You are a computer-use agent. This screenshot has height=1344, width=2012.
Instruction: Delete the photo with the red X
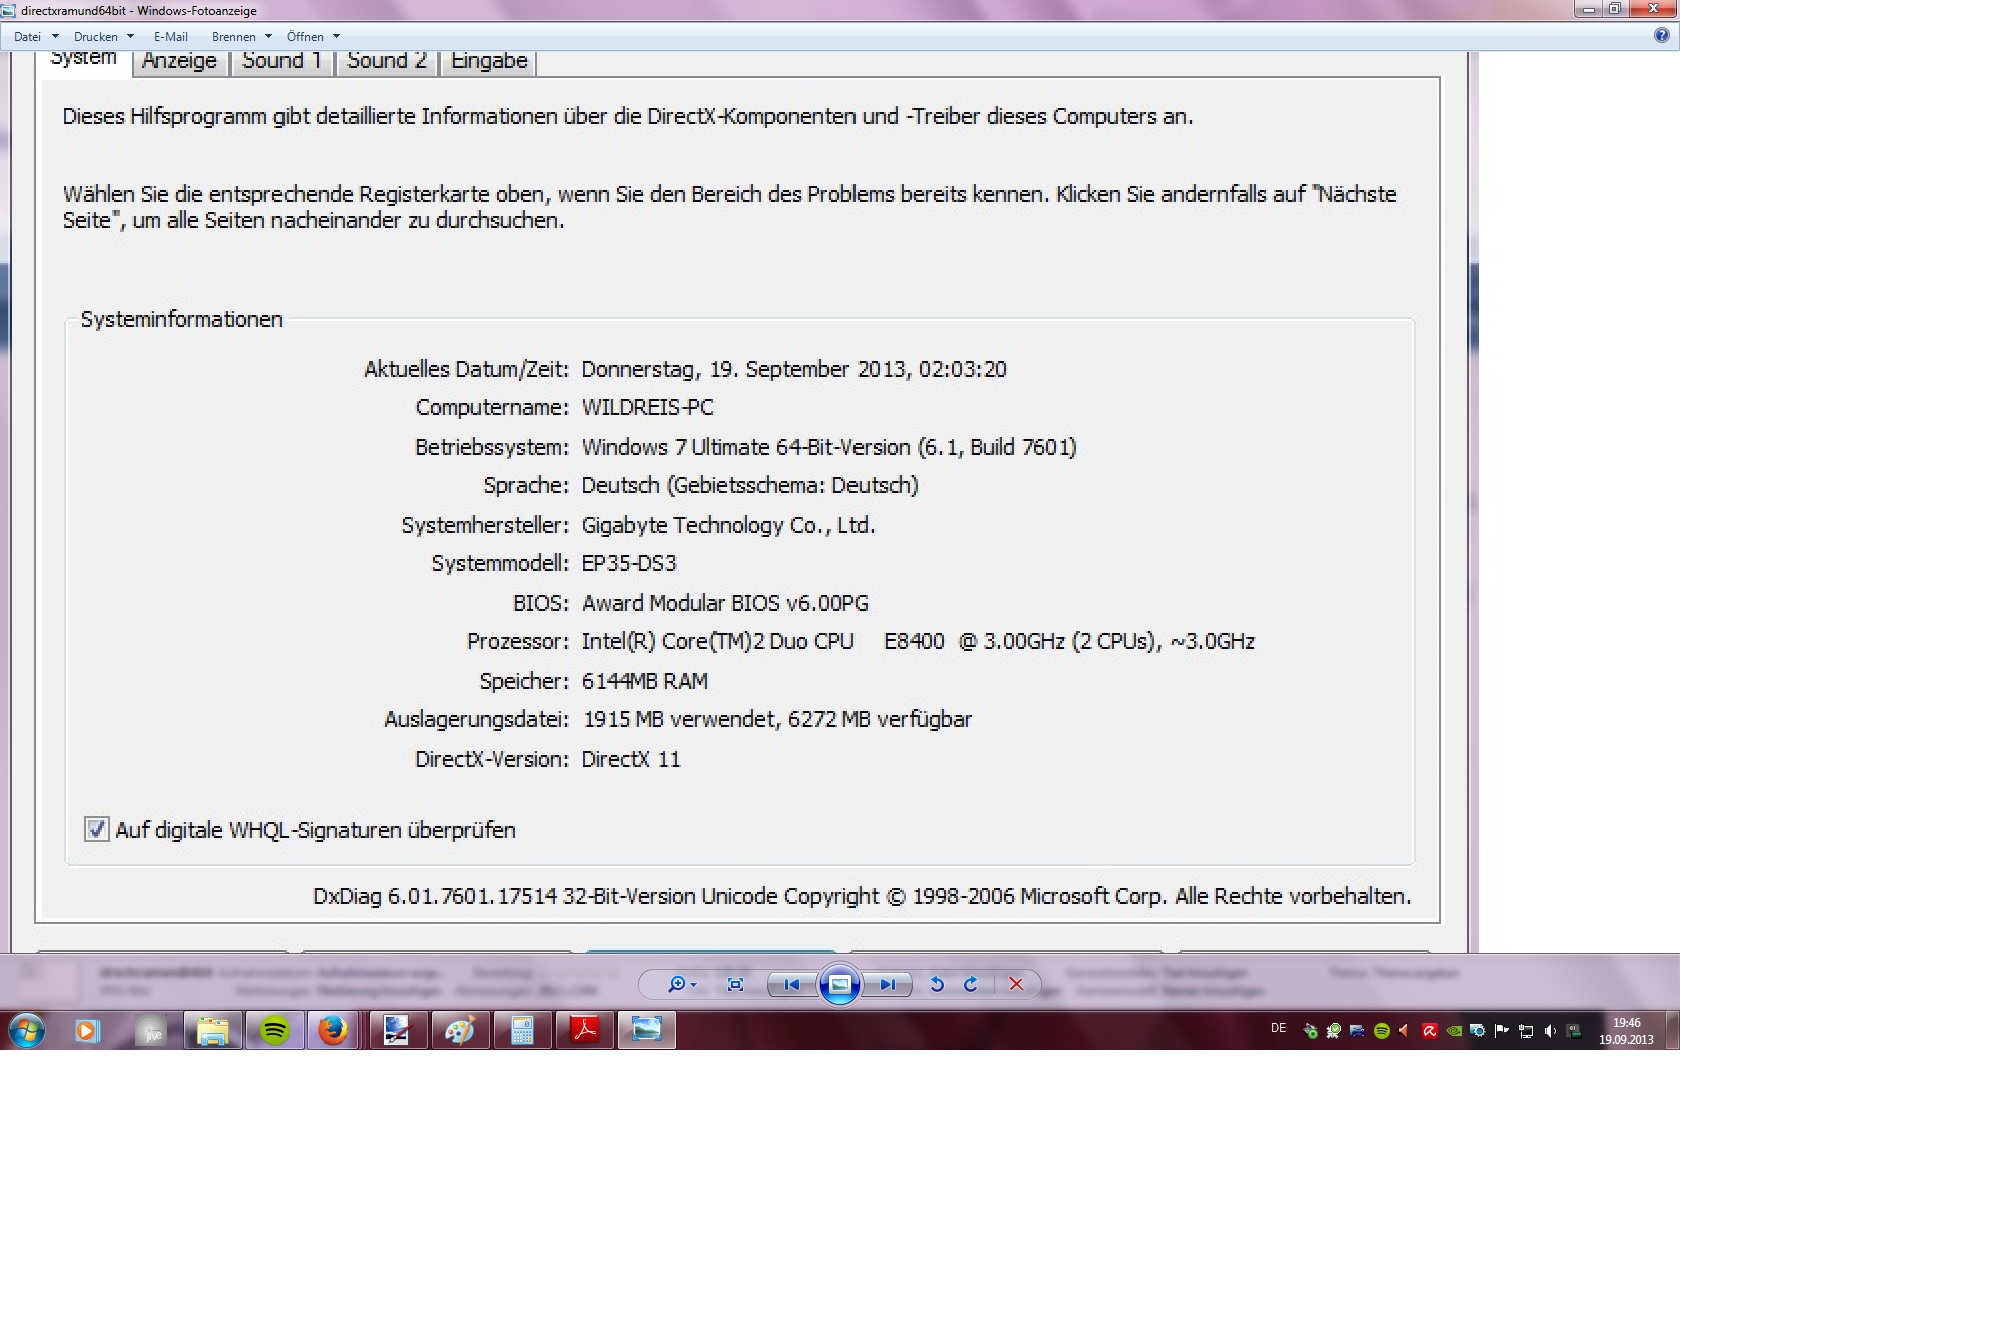click(x=1016, y=985)
